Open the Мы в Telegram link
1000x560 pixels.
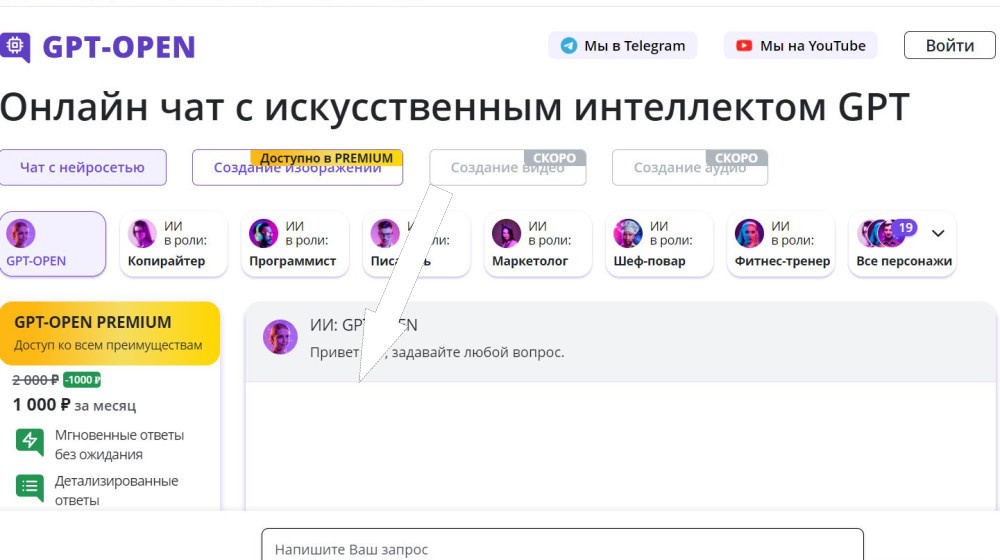(x=622, y=46)
